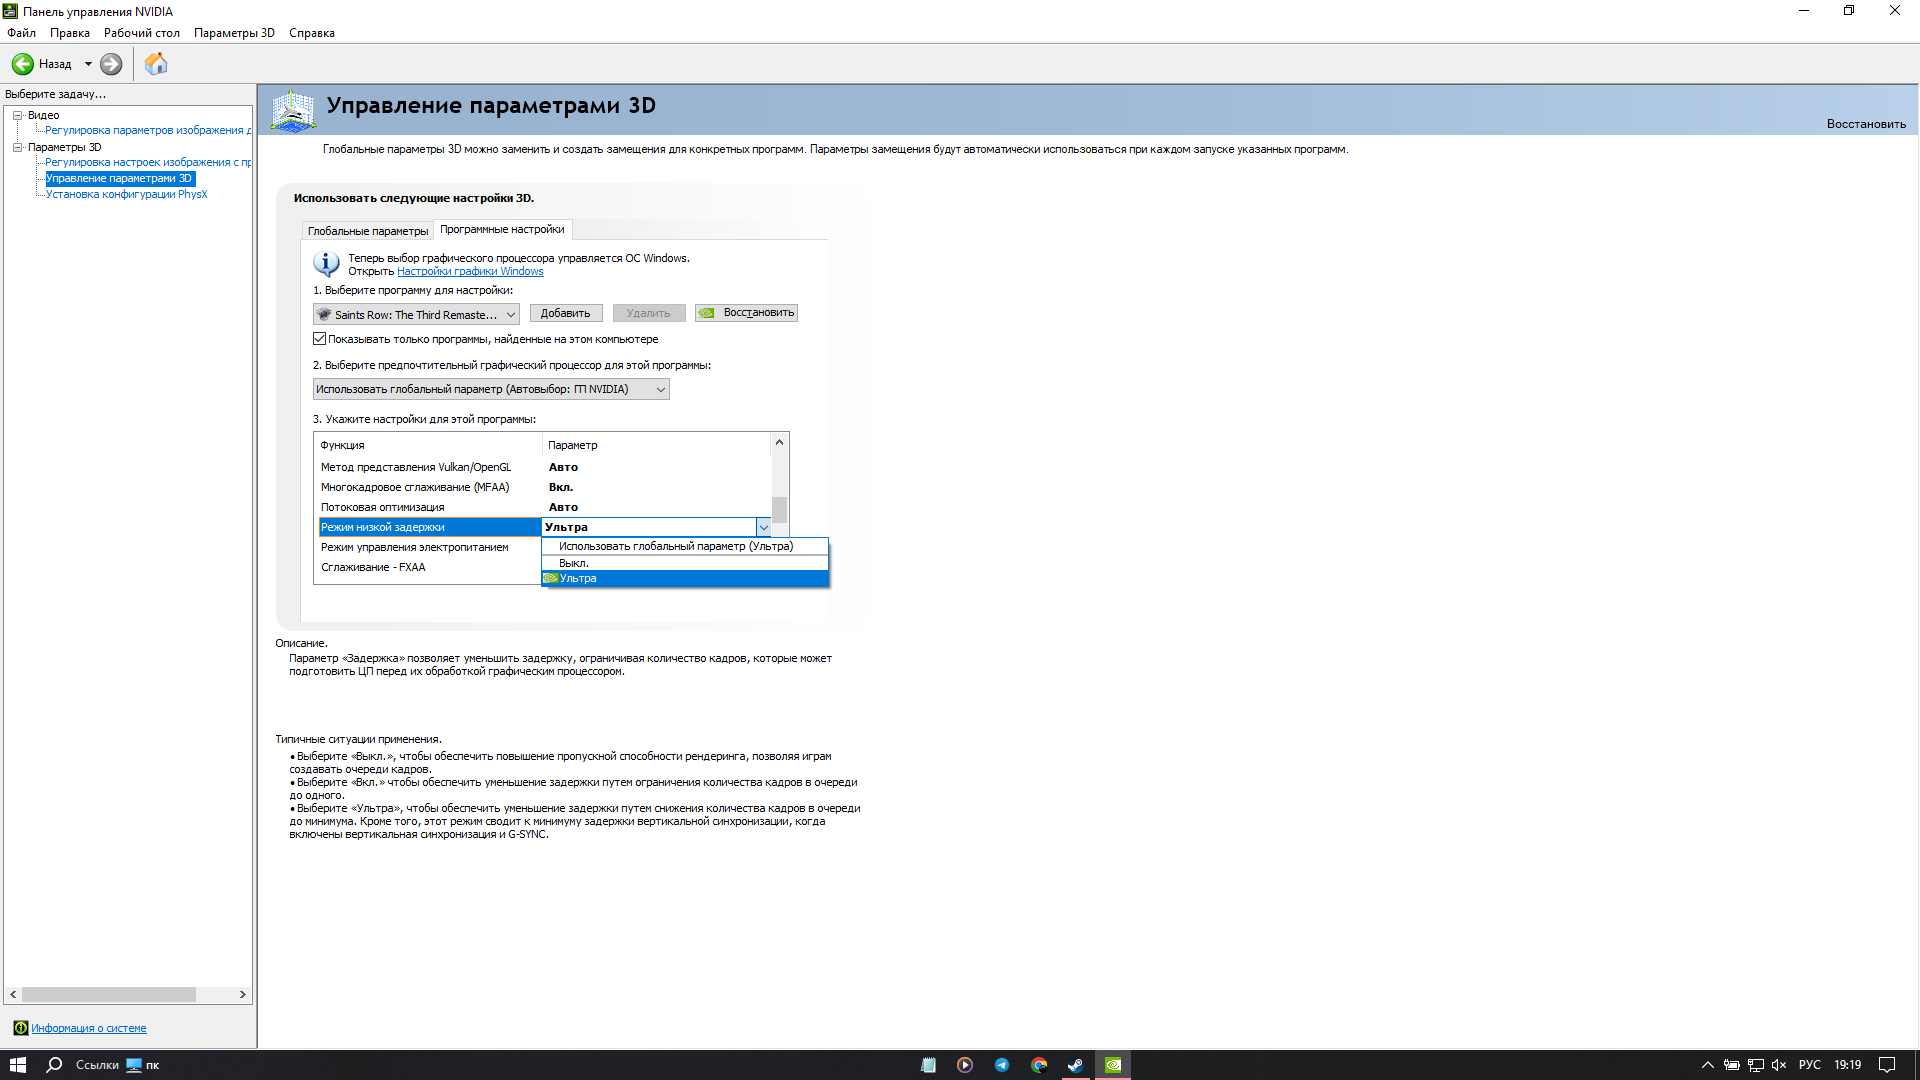Viewport: 1920px width, 1080px height.
Task: Open Notepad icon in taskbar
Action: 928,1065
